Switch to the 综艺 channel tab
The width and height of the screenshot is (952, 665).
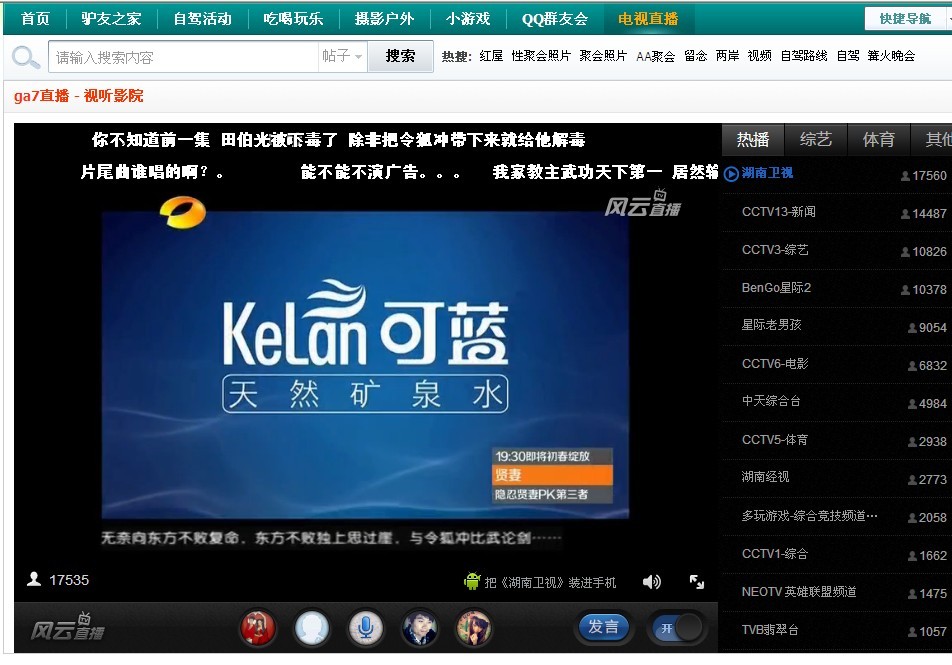(x=816, y=140)
